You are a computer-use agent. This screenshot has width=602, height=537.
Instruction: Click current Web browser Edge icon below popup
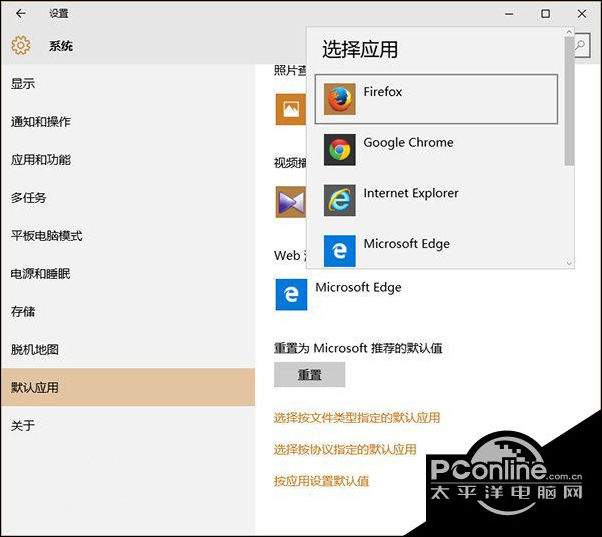tap(291, 294)
